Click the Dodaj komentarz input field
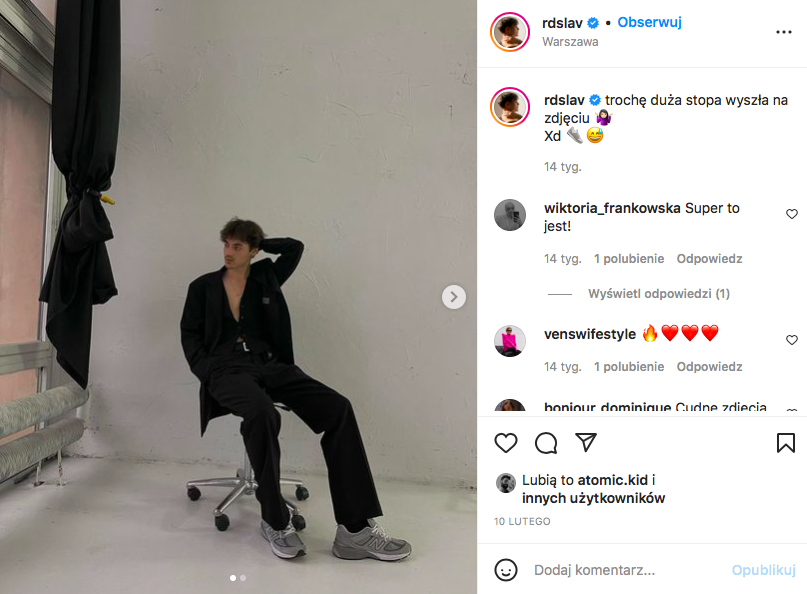The image size is (807, 594). pos(628,570)
